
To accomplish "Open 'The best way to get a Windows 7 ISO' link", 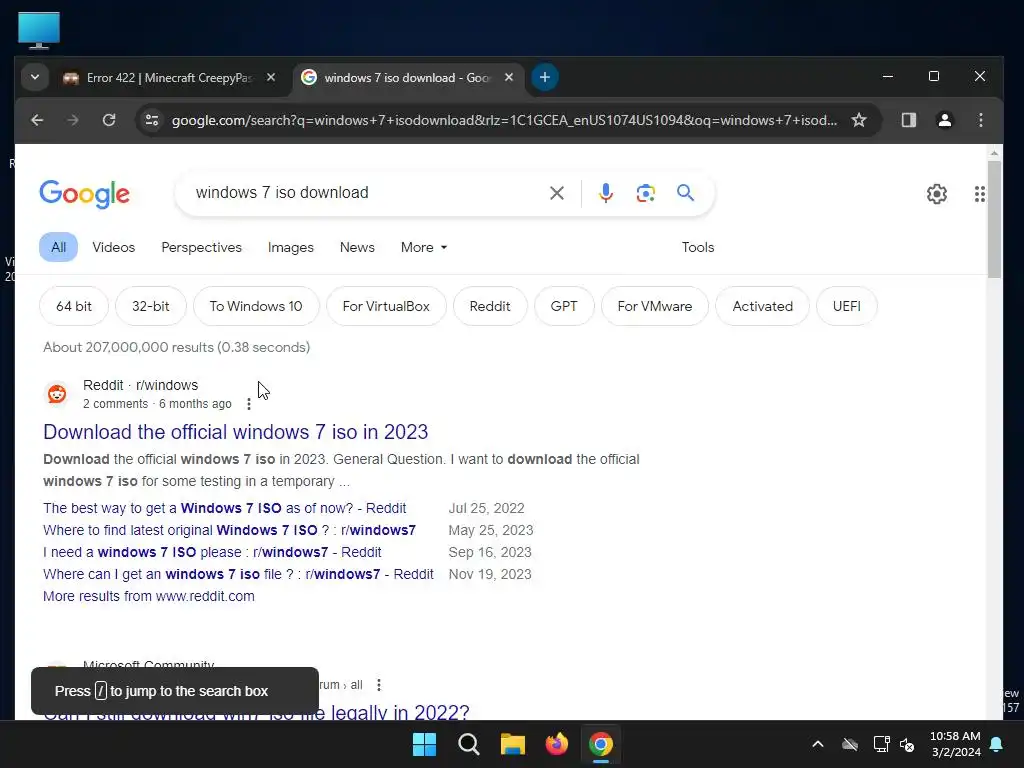I will 225,508.
